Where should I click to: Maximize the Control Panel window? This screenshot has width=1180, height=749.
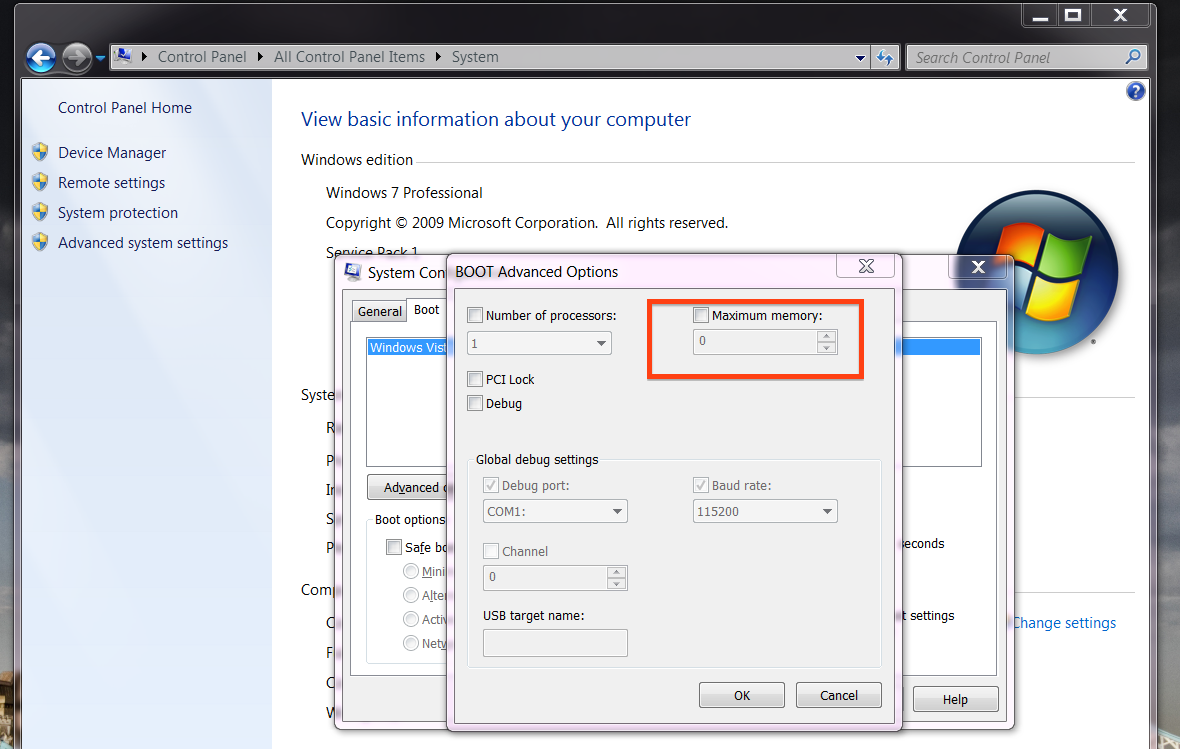coord(1073,14)
